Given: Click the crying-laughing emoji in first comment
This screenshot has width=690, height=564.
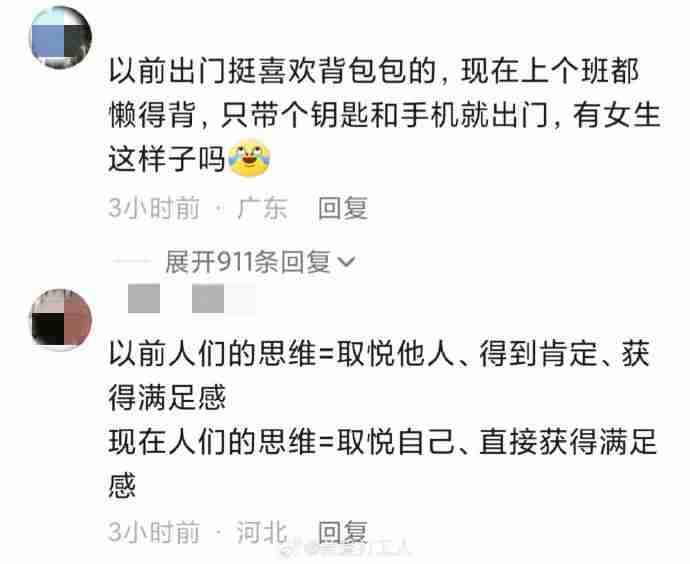Looking at the screenshot, I should click(250, 158).
